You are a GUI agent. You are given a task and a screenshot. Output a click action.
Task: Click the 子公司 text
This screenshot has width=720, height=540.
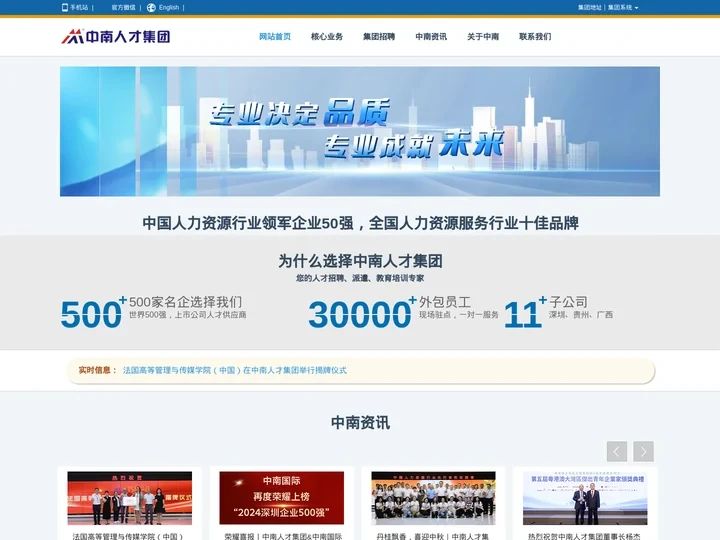coord(568,302)
